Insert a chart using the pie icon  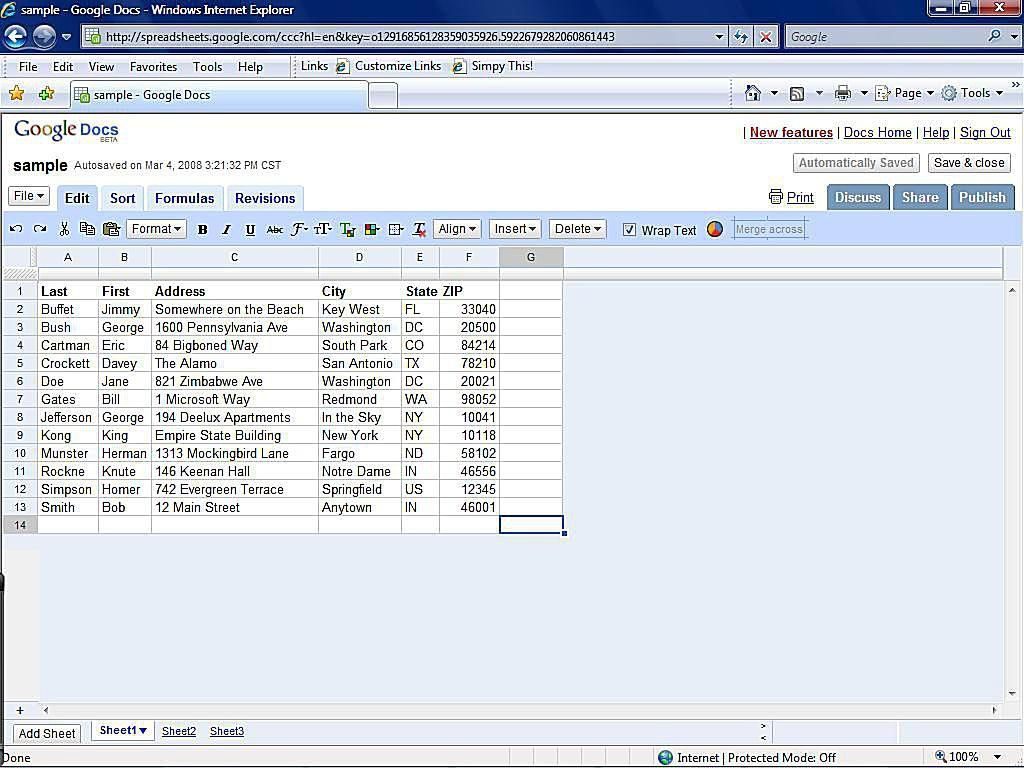pyautogui.click(x=714, y=229)
